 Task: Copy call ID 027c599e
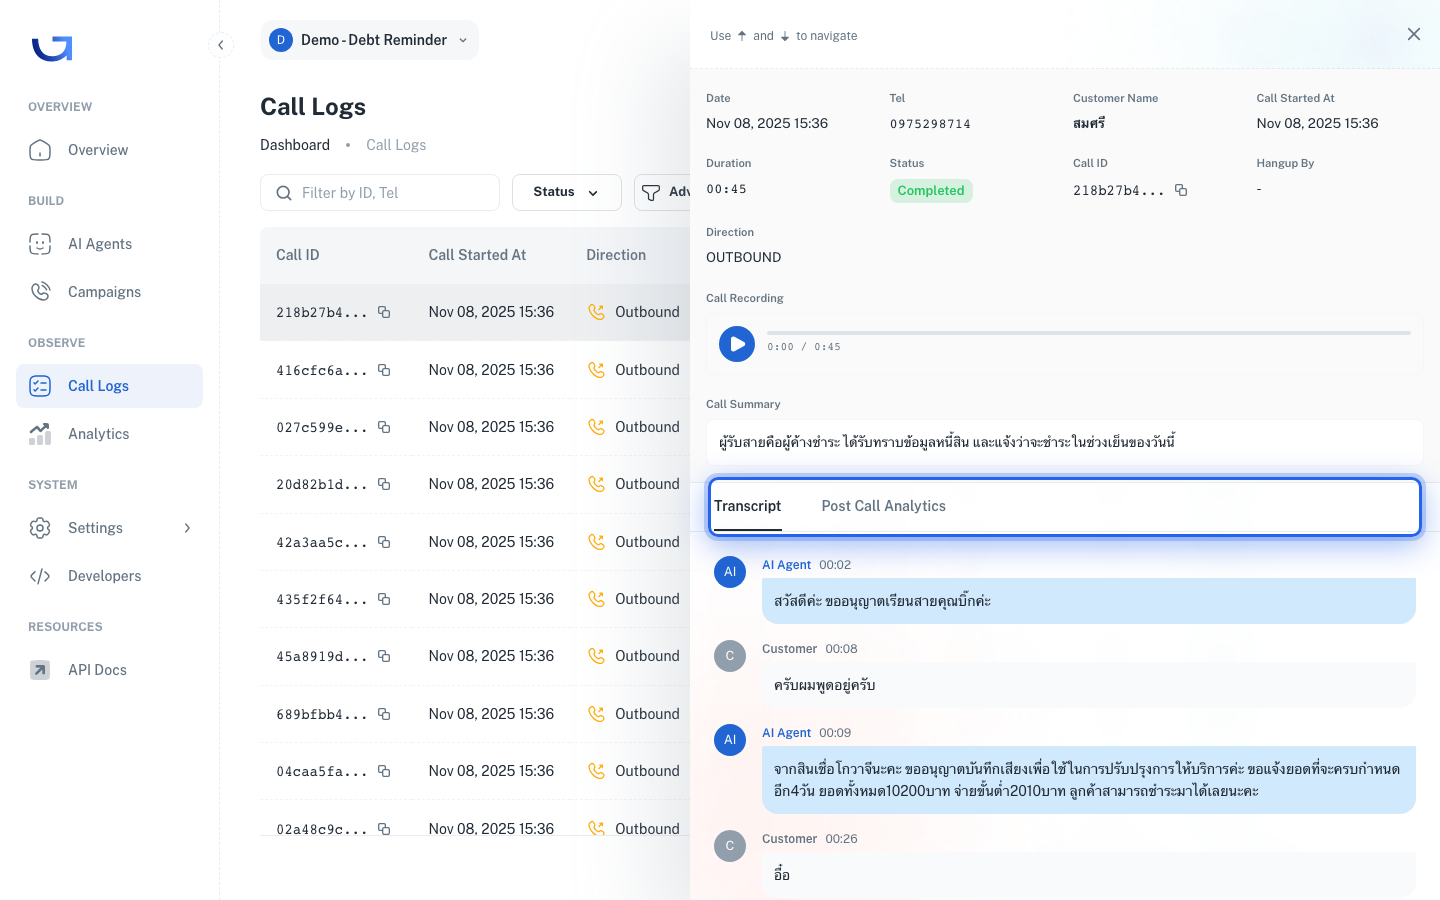point(384,427)
